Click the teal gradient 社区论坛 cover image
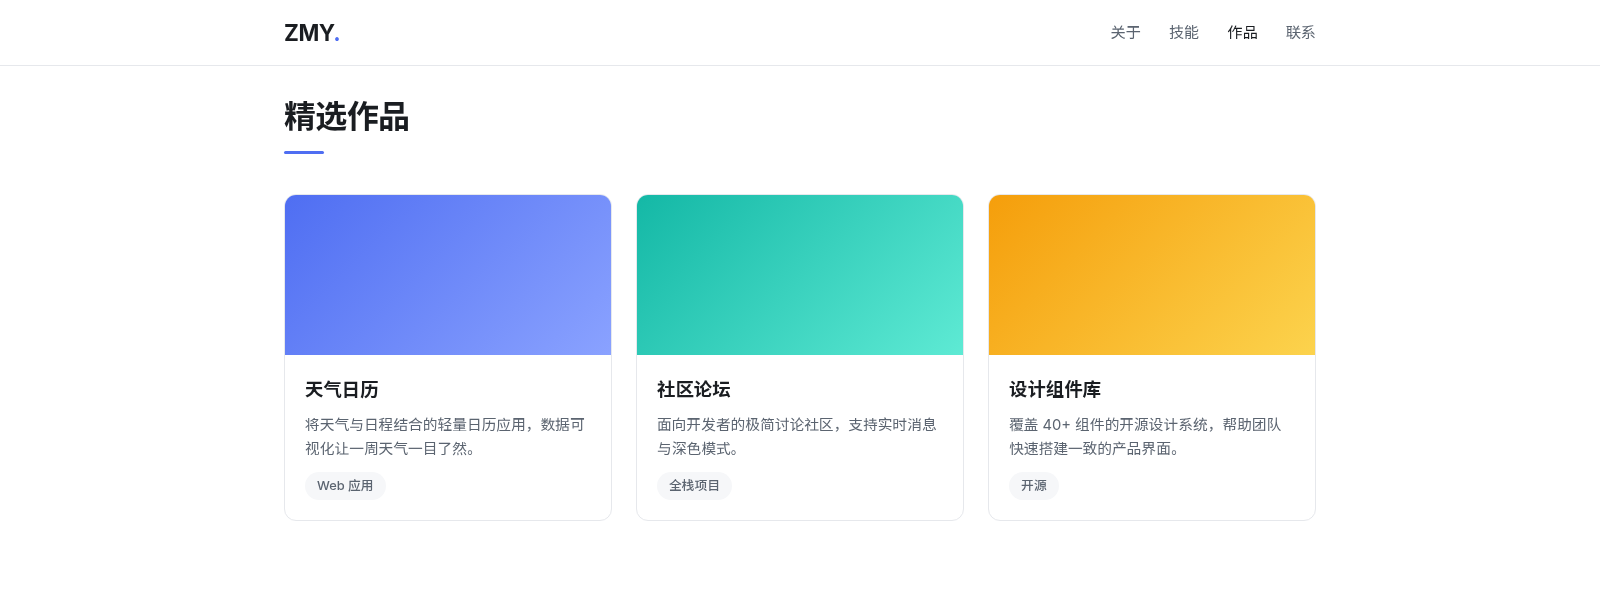 [x=800, y=275]
